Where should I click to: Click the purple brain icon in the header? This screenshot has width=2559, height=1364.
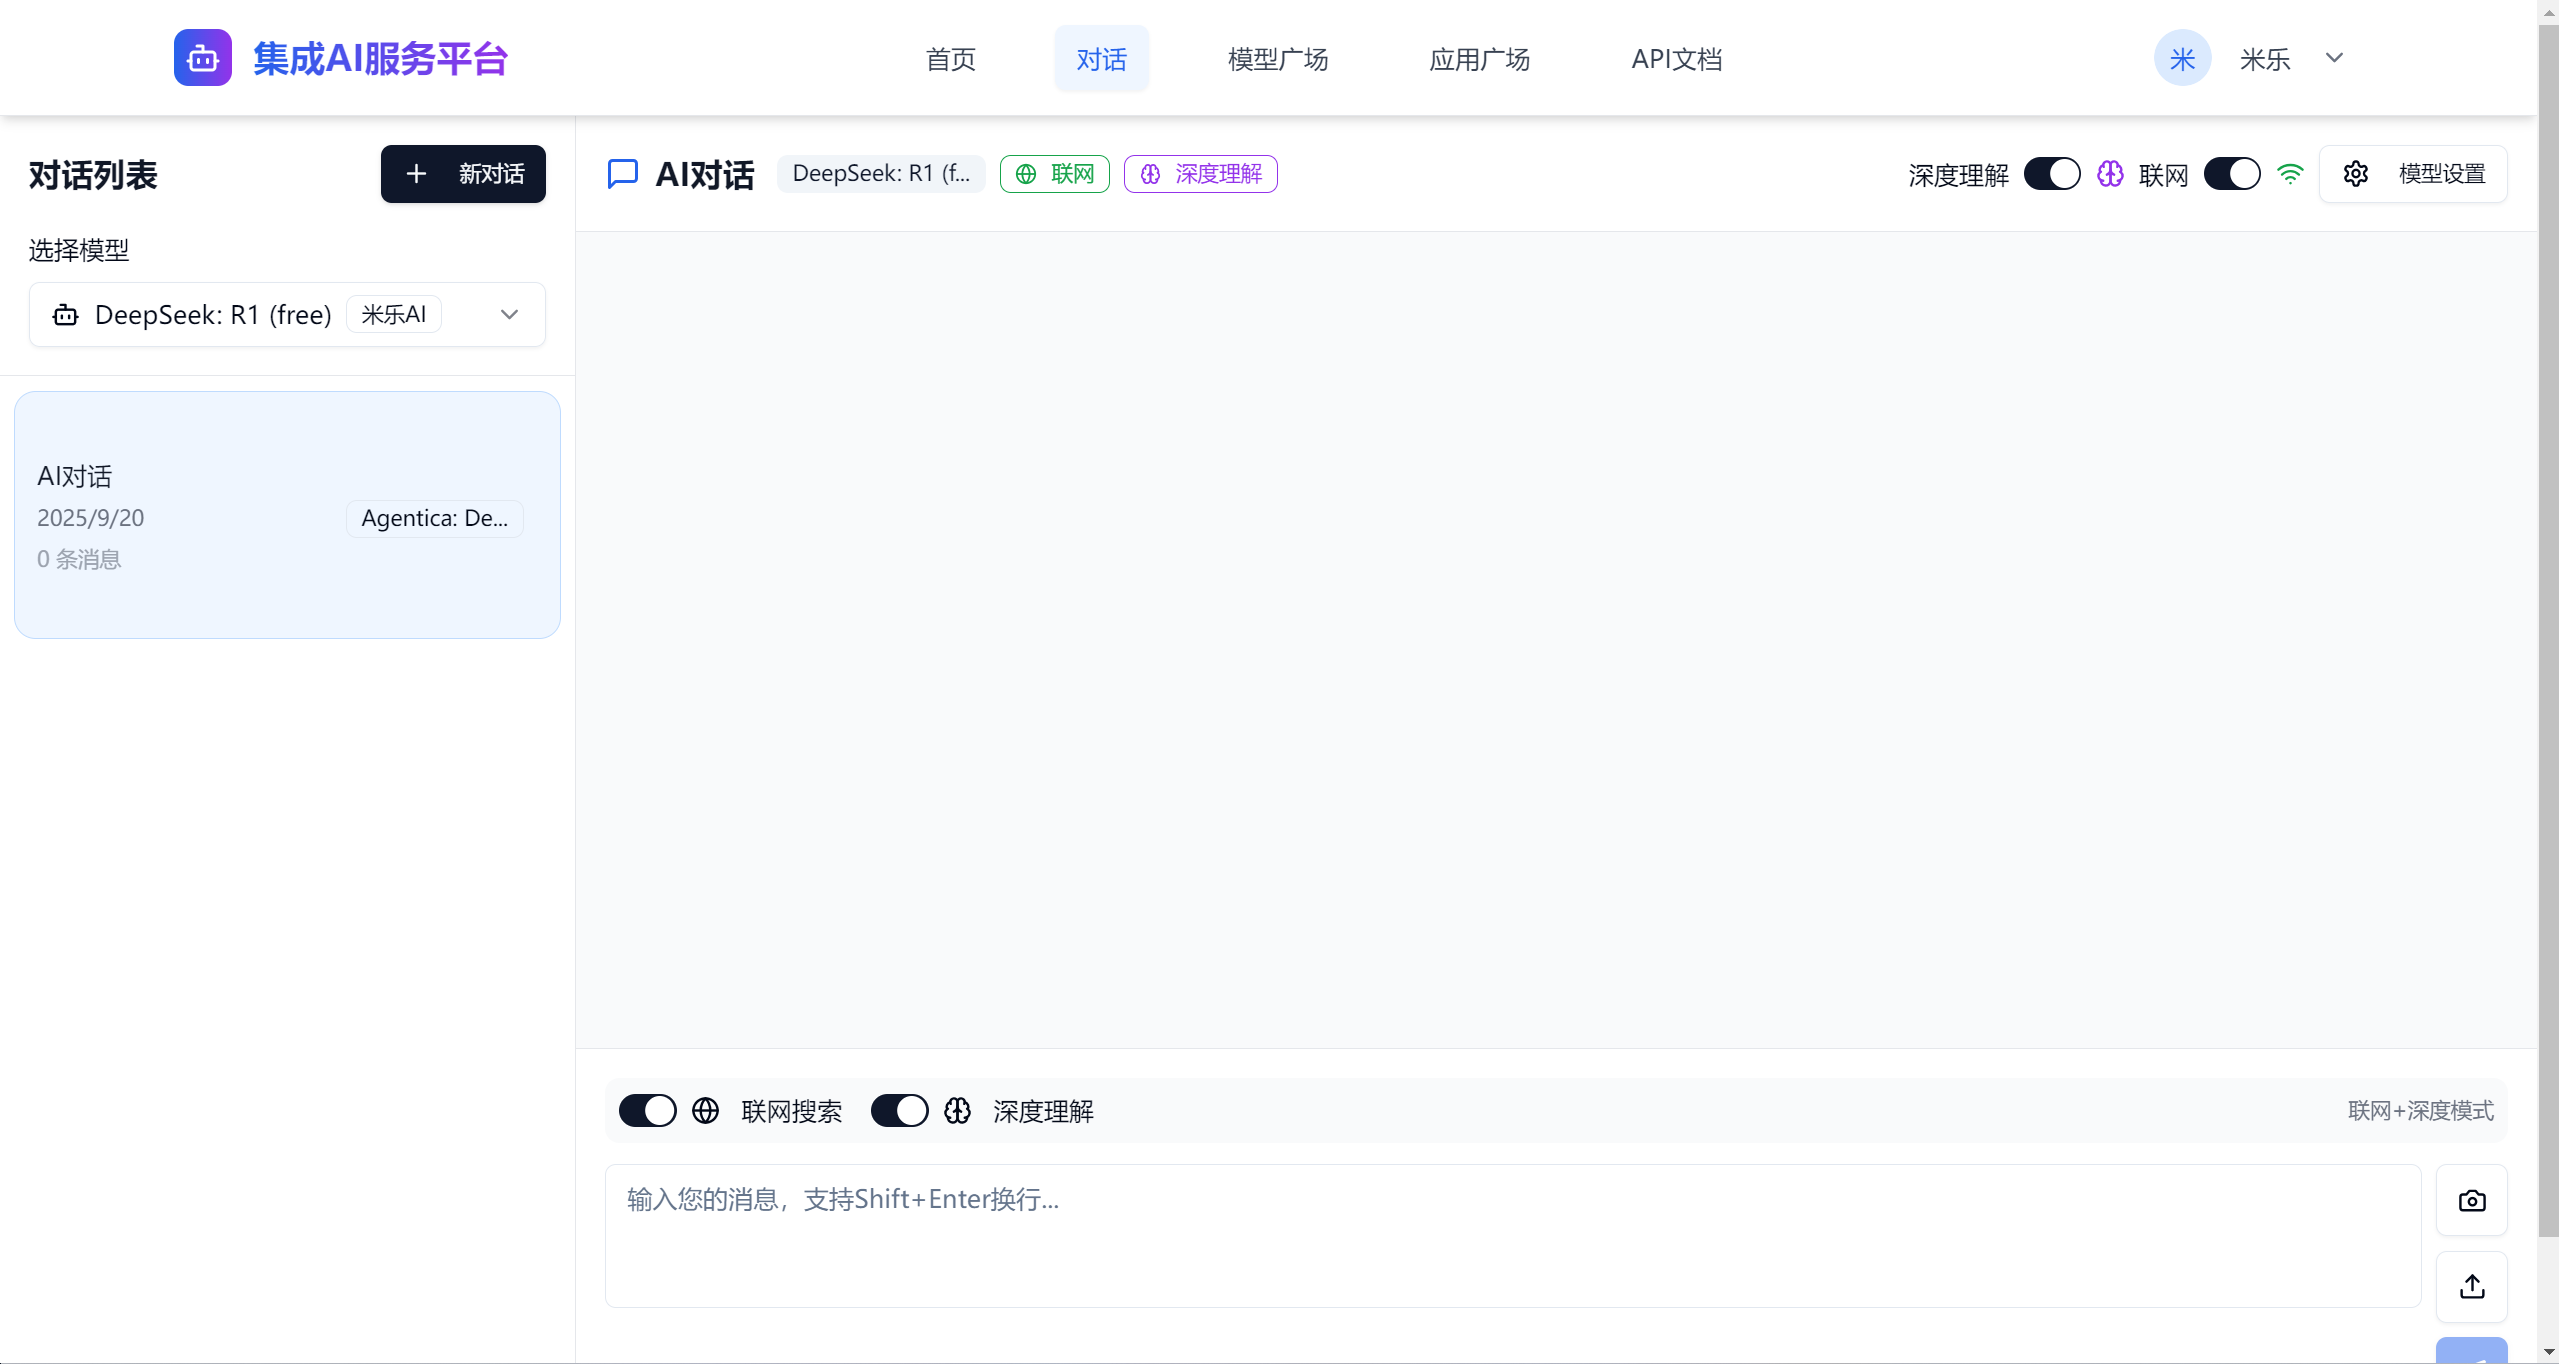pyautogui.click(x=2110, y=174)
